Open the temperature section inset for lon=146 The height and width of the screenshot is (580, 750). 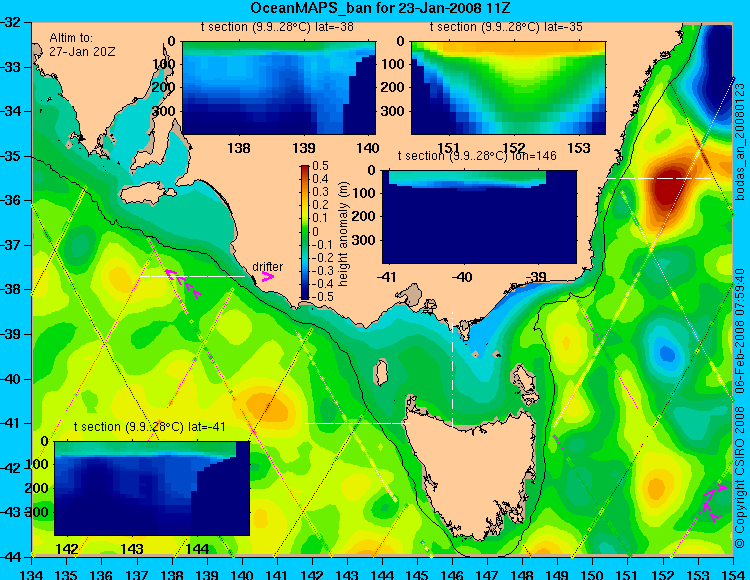point(479,217)
